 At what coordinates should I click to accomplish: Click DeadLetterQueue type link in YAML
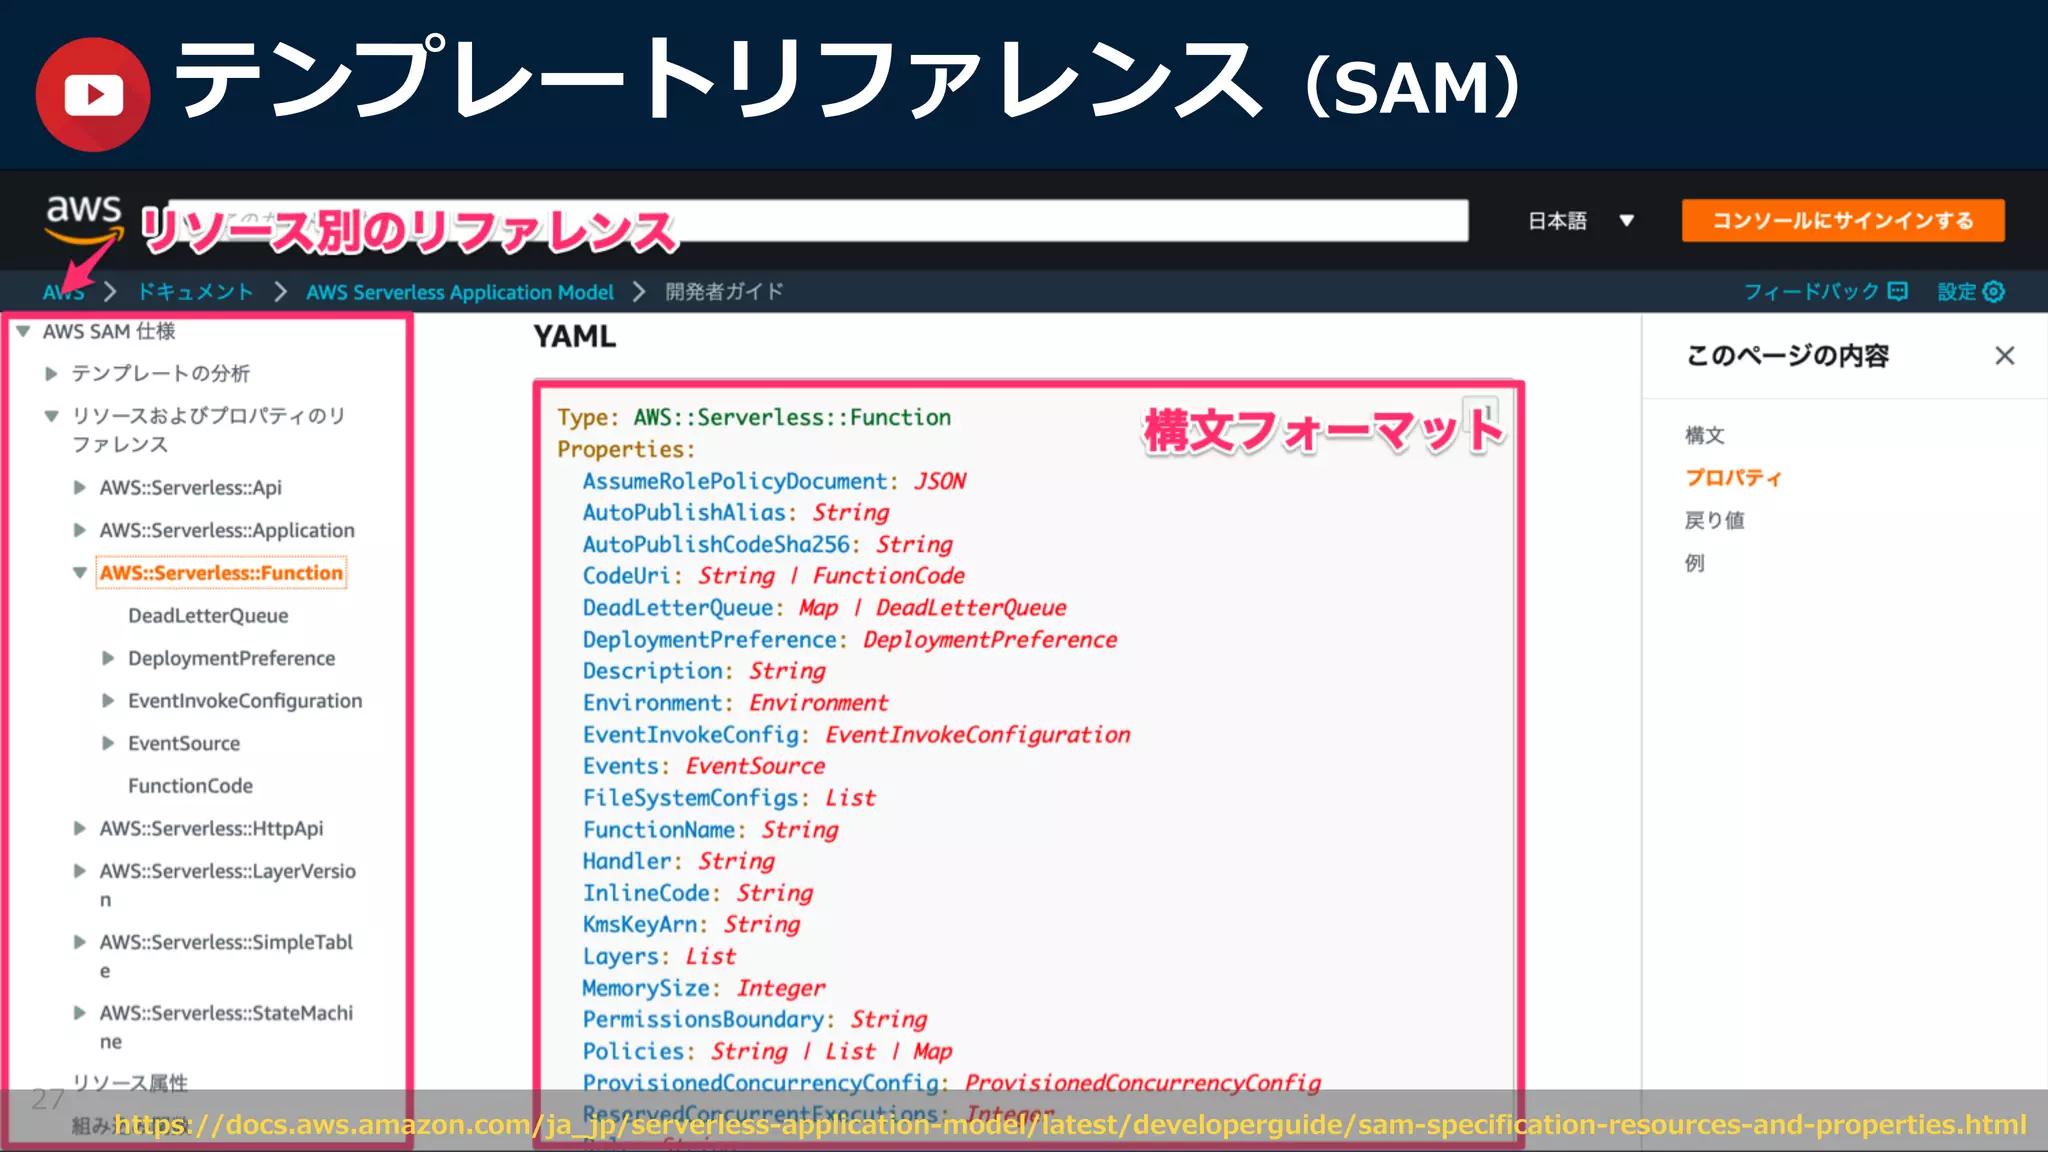coord(971,608)
